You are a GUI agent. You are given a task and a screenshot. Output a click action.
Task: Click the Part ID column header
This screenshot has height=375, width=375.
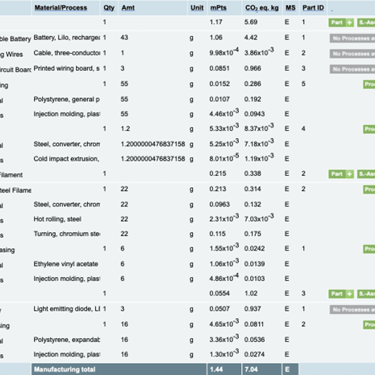point(313,8)
